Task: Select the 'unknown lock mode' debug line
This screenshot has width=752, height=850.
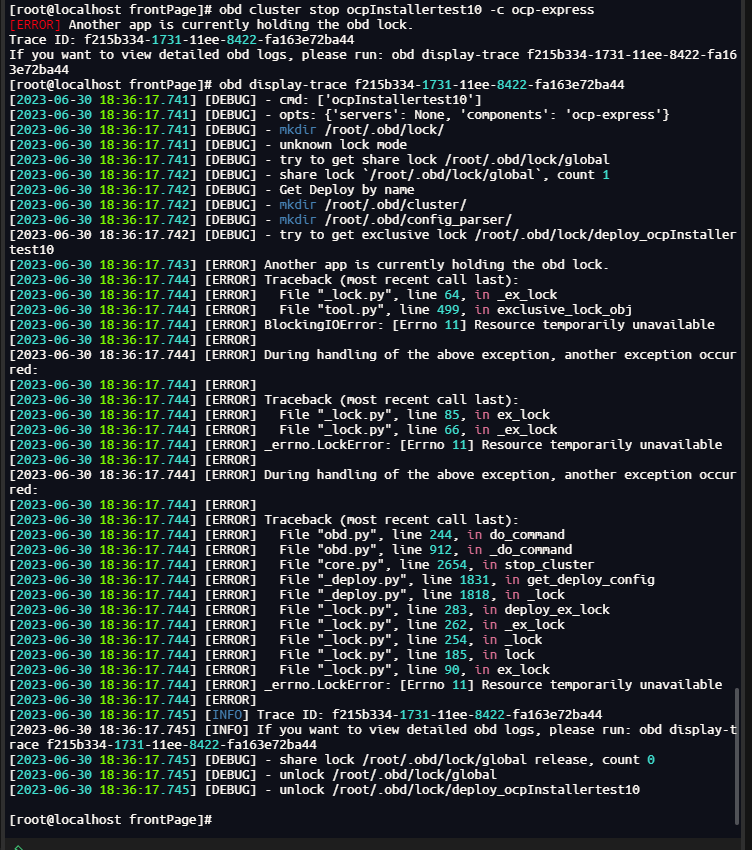Action: [x=343, y=145]
